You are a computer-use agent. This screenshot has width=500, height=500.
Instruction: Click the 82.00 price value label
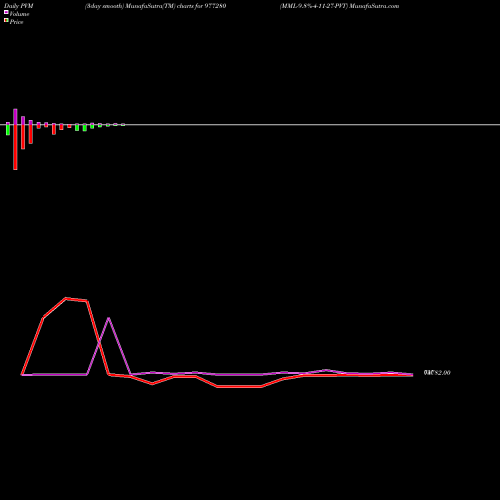point(437,373)
